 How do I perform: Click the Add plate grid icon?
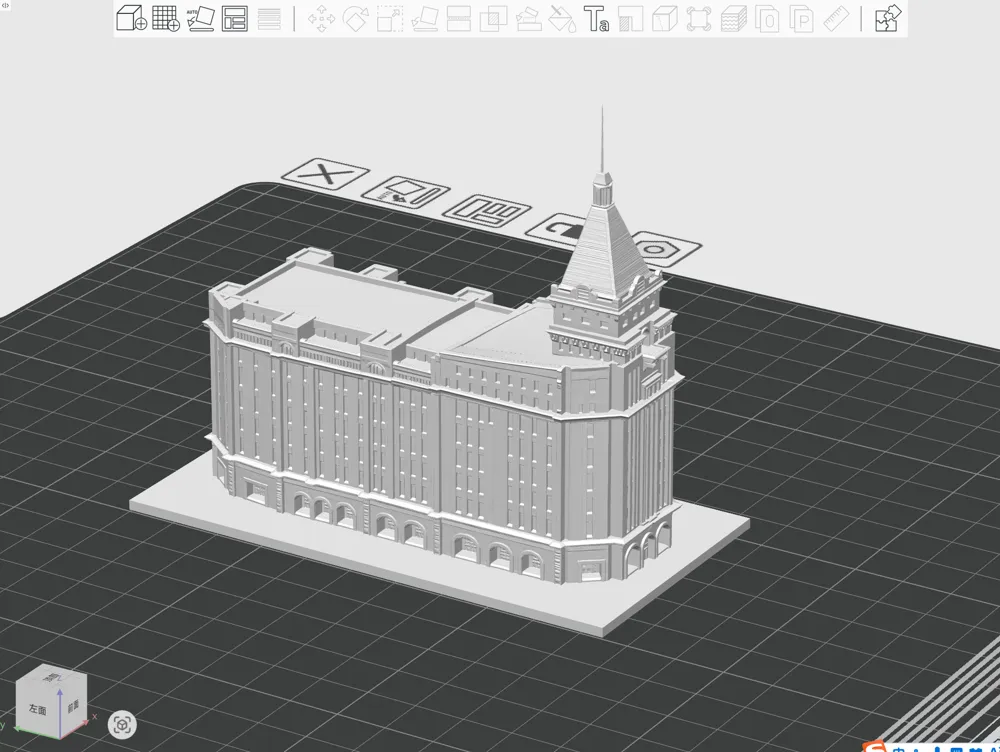pyautogui.click(x=166, y=18)
